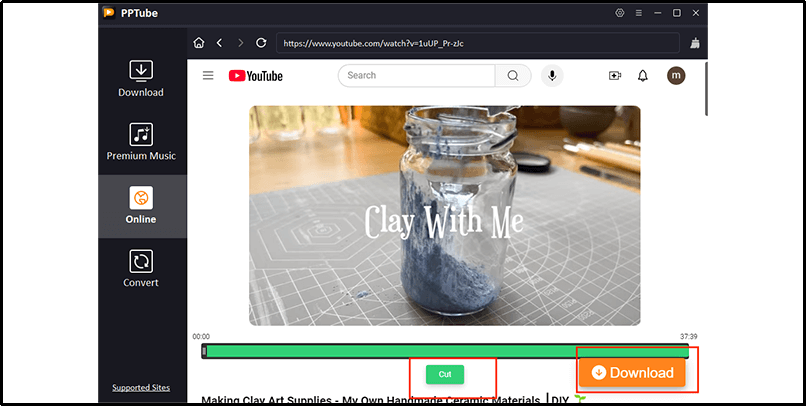The height and width of the screenshot is (406, 806).
Task: Expand the YouTube guide hamburger menu
Action: click(208, 75)
